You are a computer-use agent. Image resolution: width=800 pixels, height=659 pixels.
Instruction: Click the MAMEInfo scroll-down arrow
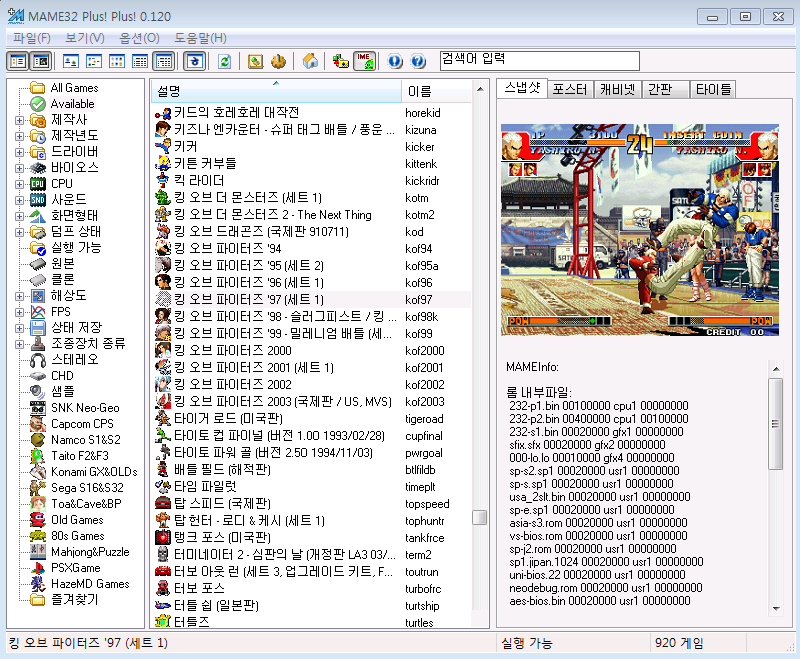[x=776, y=608]
